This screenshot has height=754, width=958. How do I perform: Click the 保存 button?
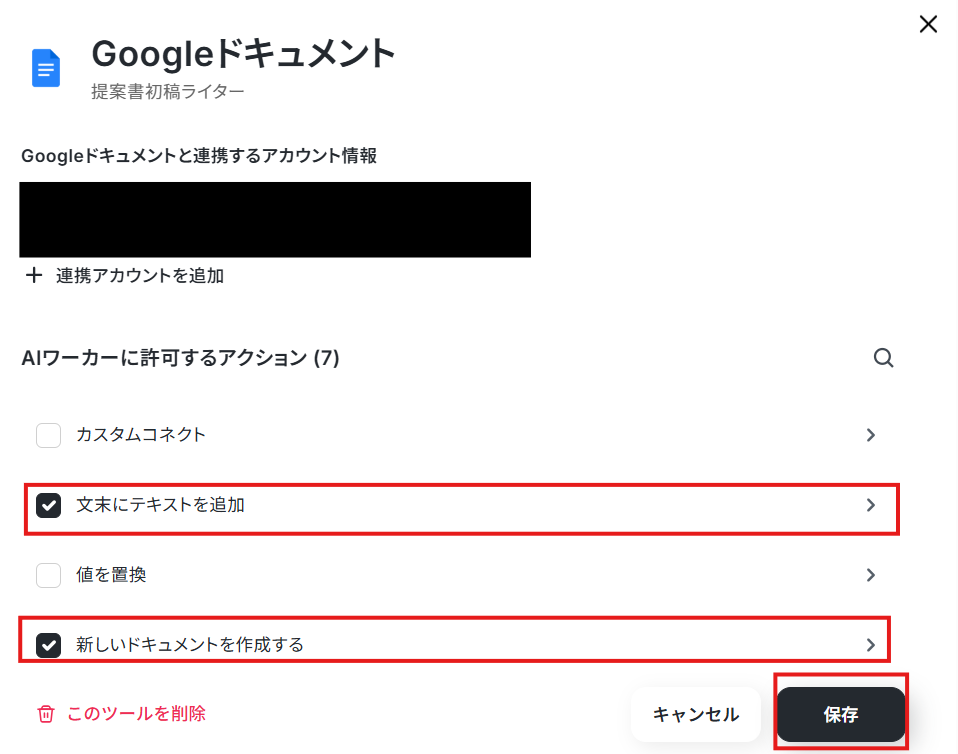(841, 714)
